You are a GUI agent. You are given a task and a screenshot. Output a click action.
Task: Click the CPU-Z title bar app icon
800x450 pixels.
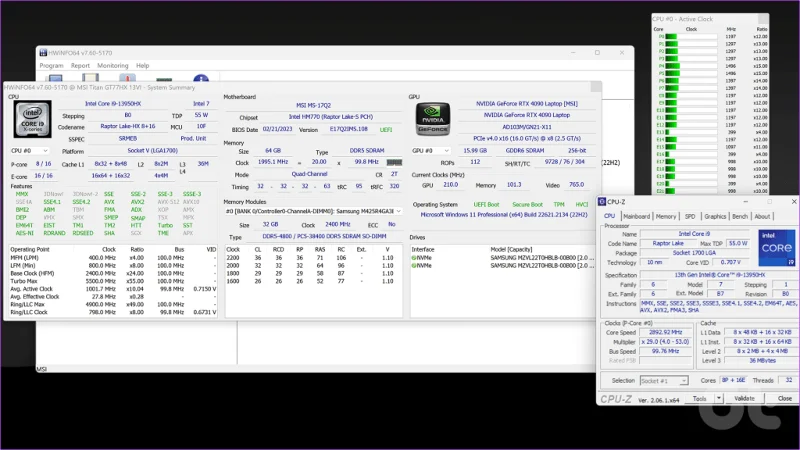tap(602, 202)
